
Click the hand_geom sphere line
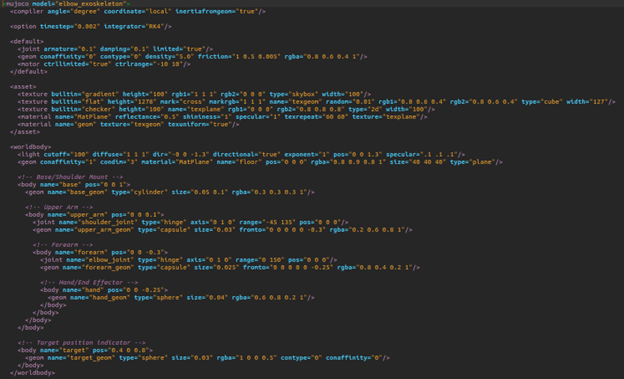(181, 297)
